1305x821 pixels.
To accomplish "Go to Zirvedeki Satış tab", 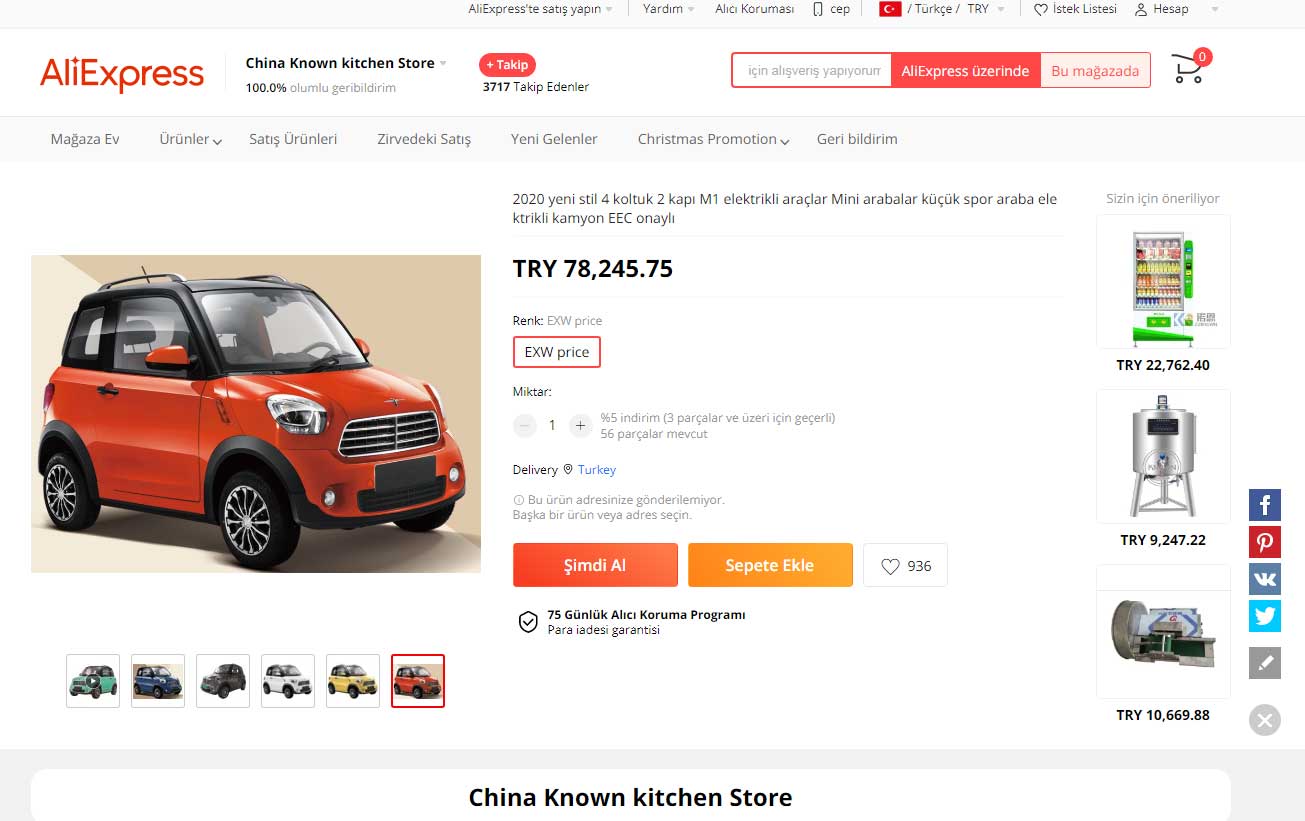I will coord(424,139).
